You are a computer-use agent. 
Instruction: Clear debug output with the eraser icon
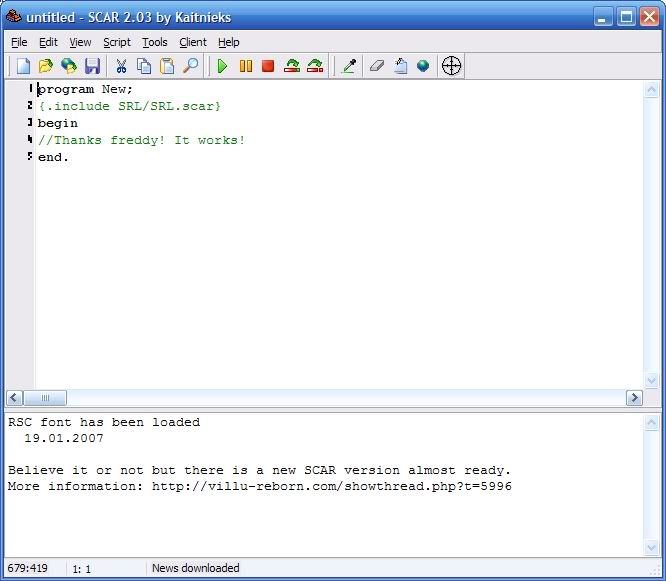pyautogui.click(x=377, y=66)
